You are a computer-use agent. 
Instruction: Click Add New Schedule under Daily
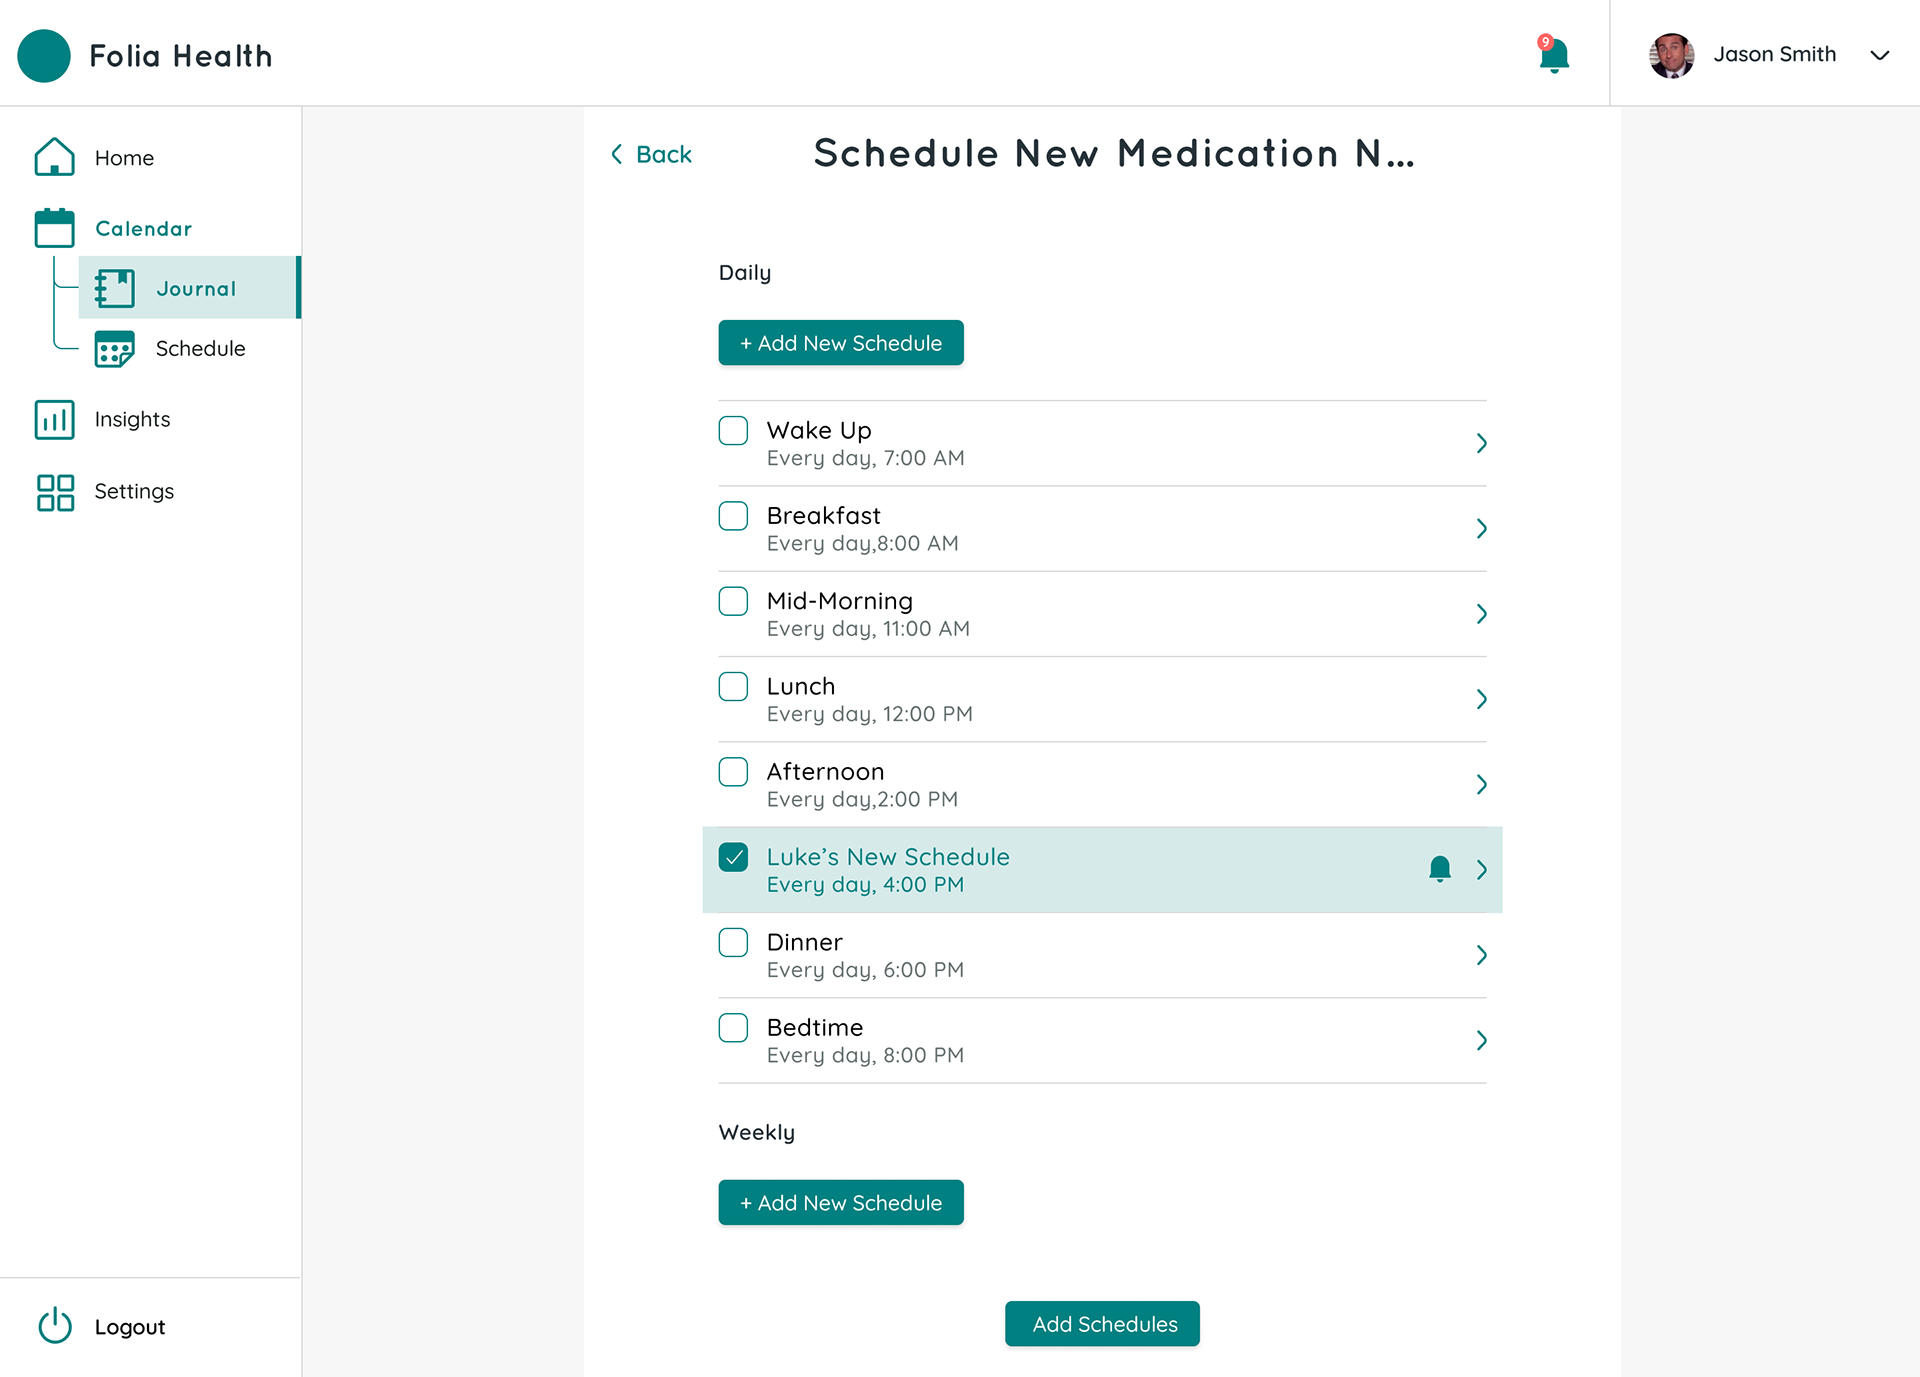pyautogui.click(x=840, y=343)
